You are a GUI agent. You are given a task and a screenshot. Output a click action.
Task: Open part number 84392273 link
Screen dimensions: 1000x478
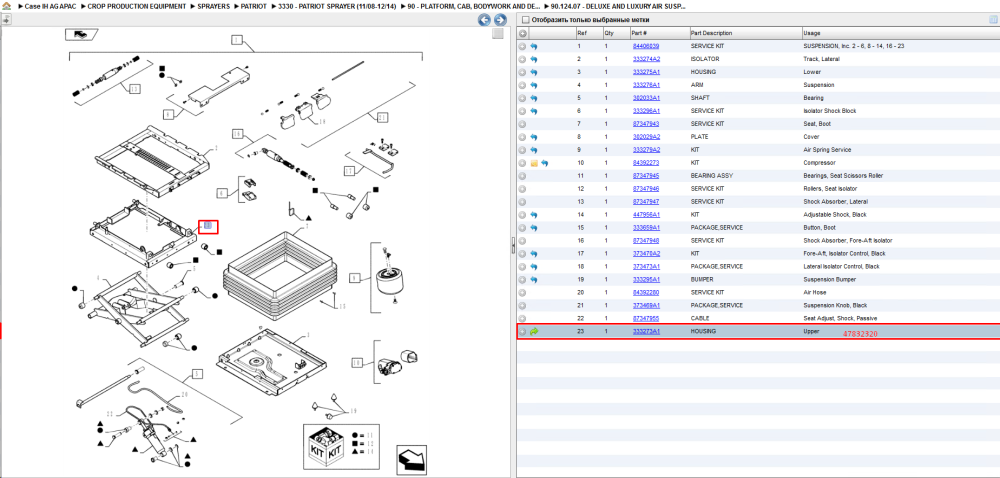pos(645,163)
